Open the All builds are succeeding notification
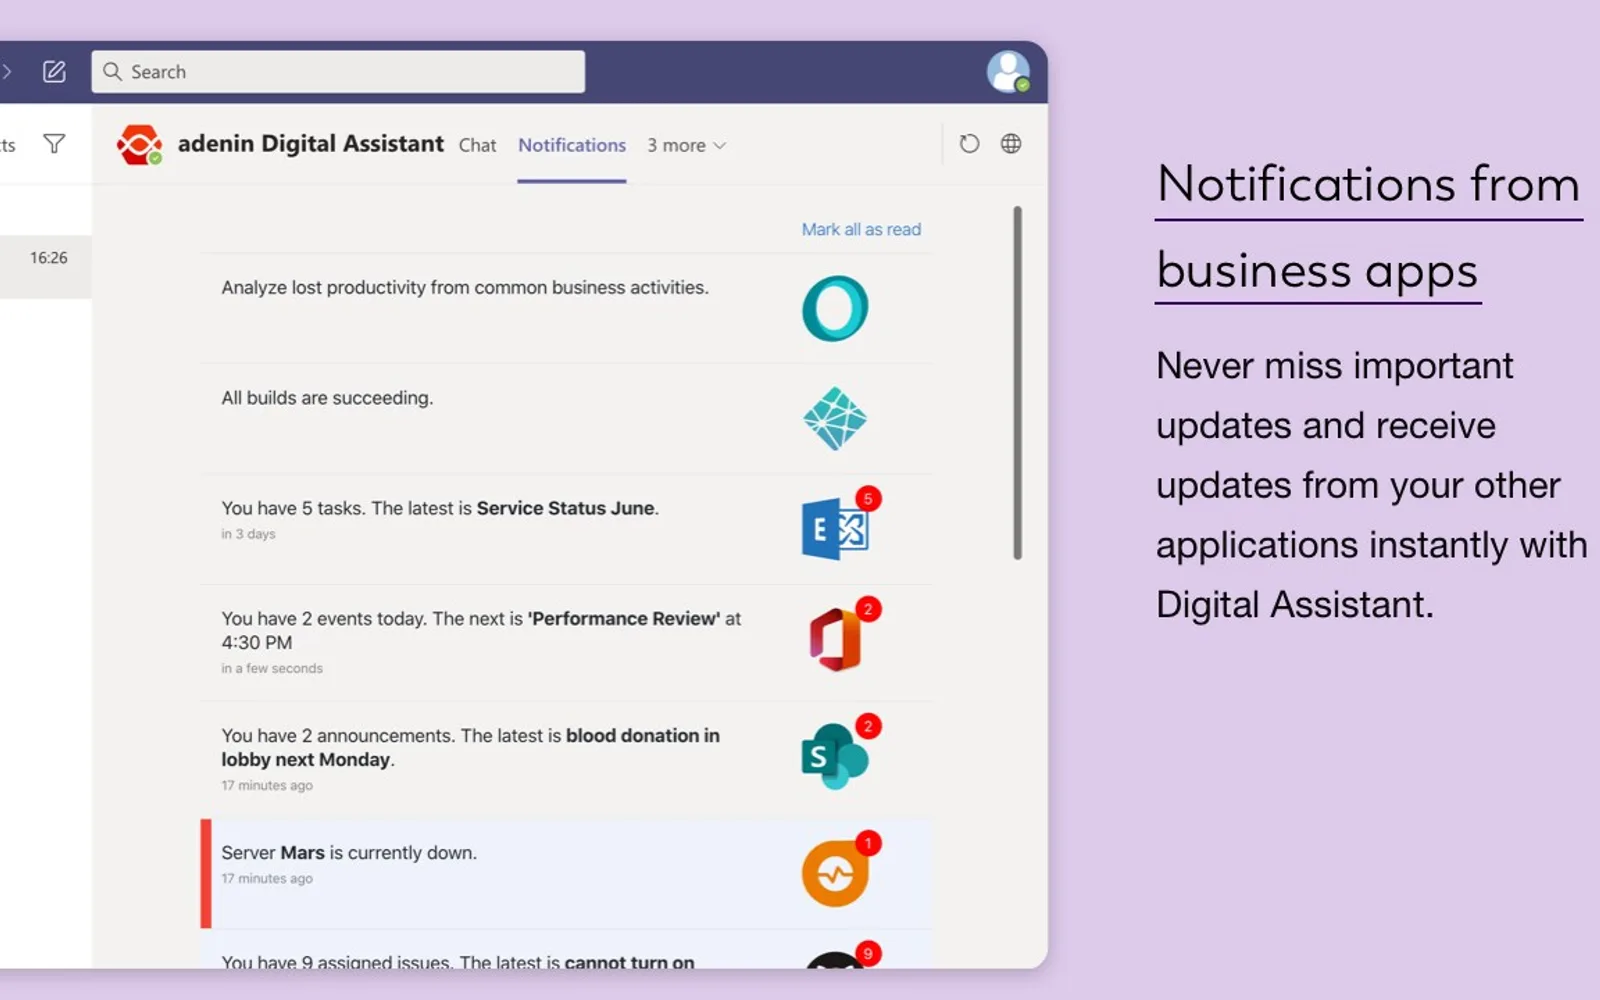This screenshot has width=1600, height=1000. (x=566, y=419)
